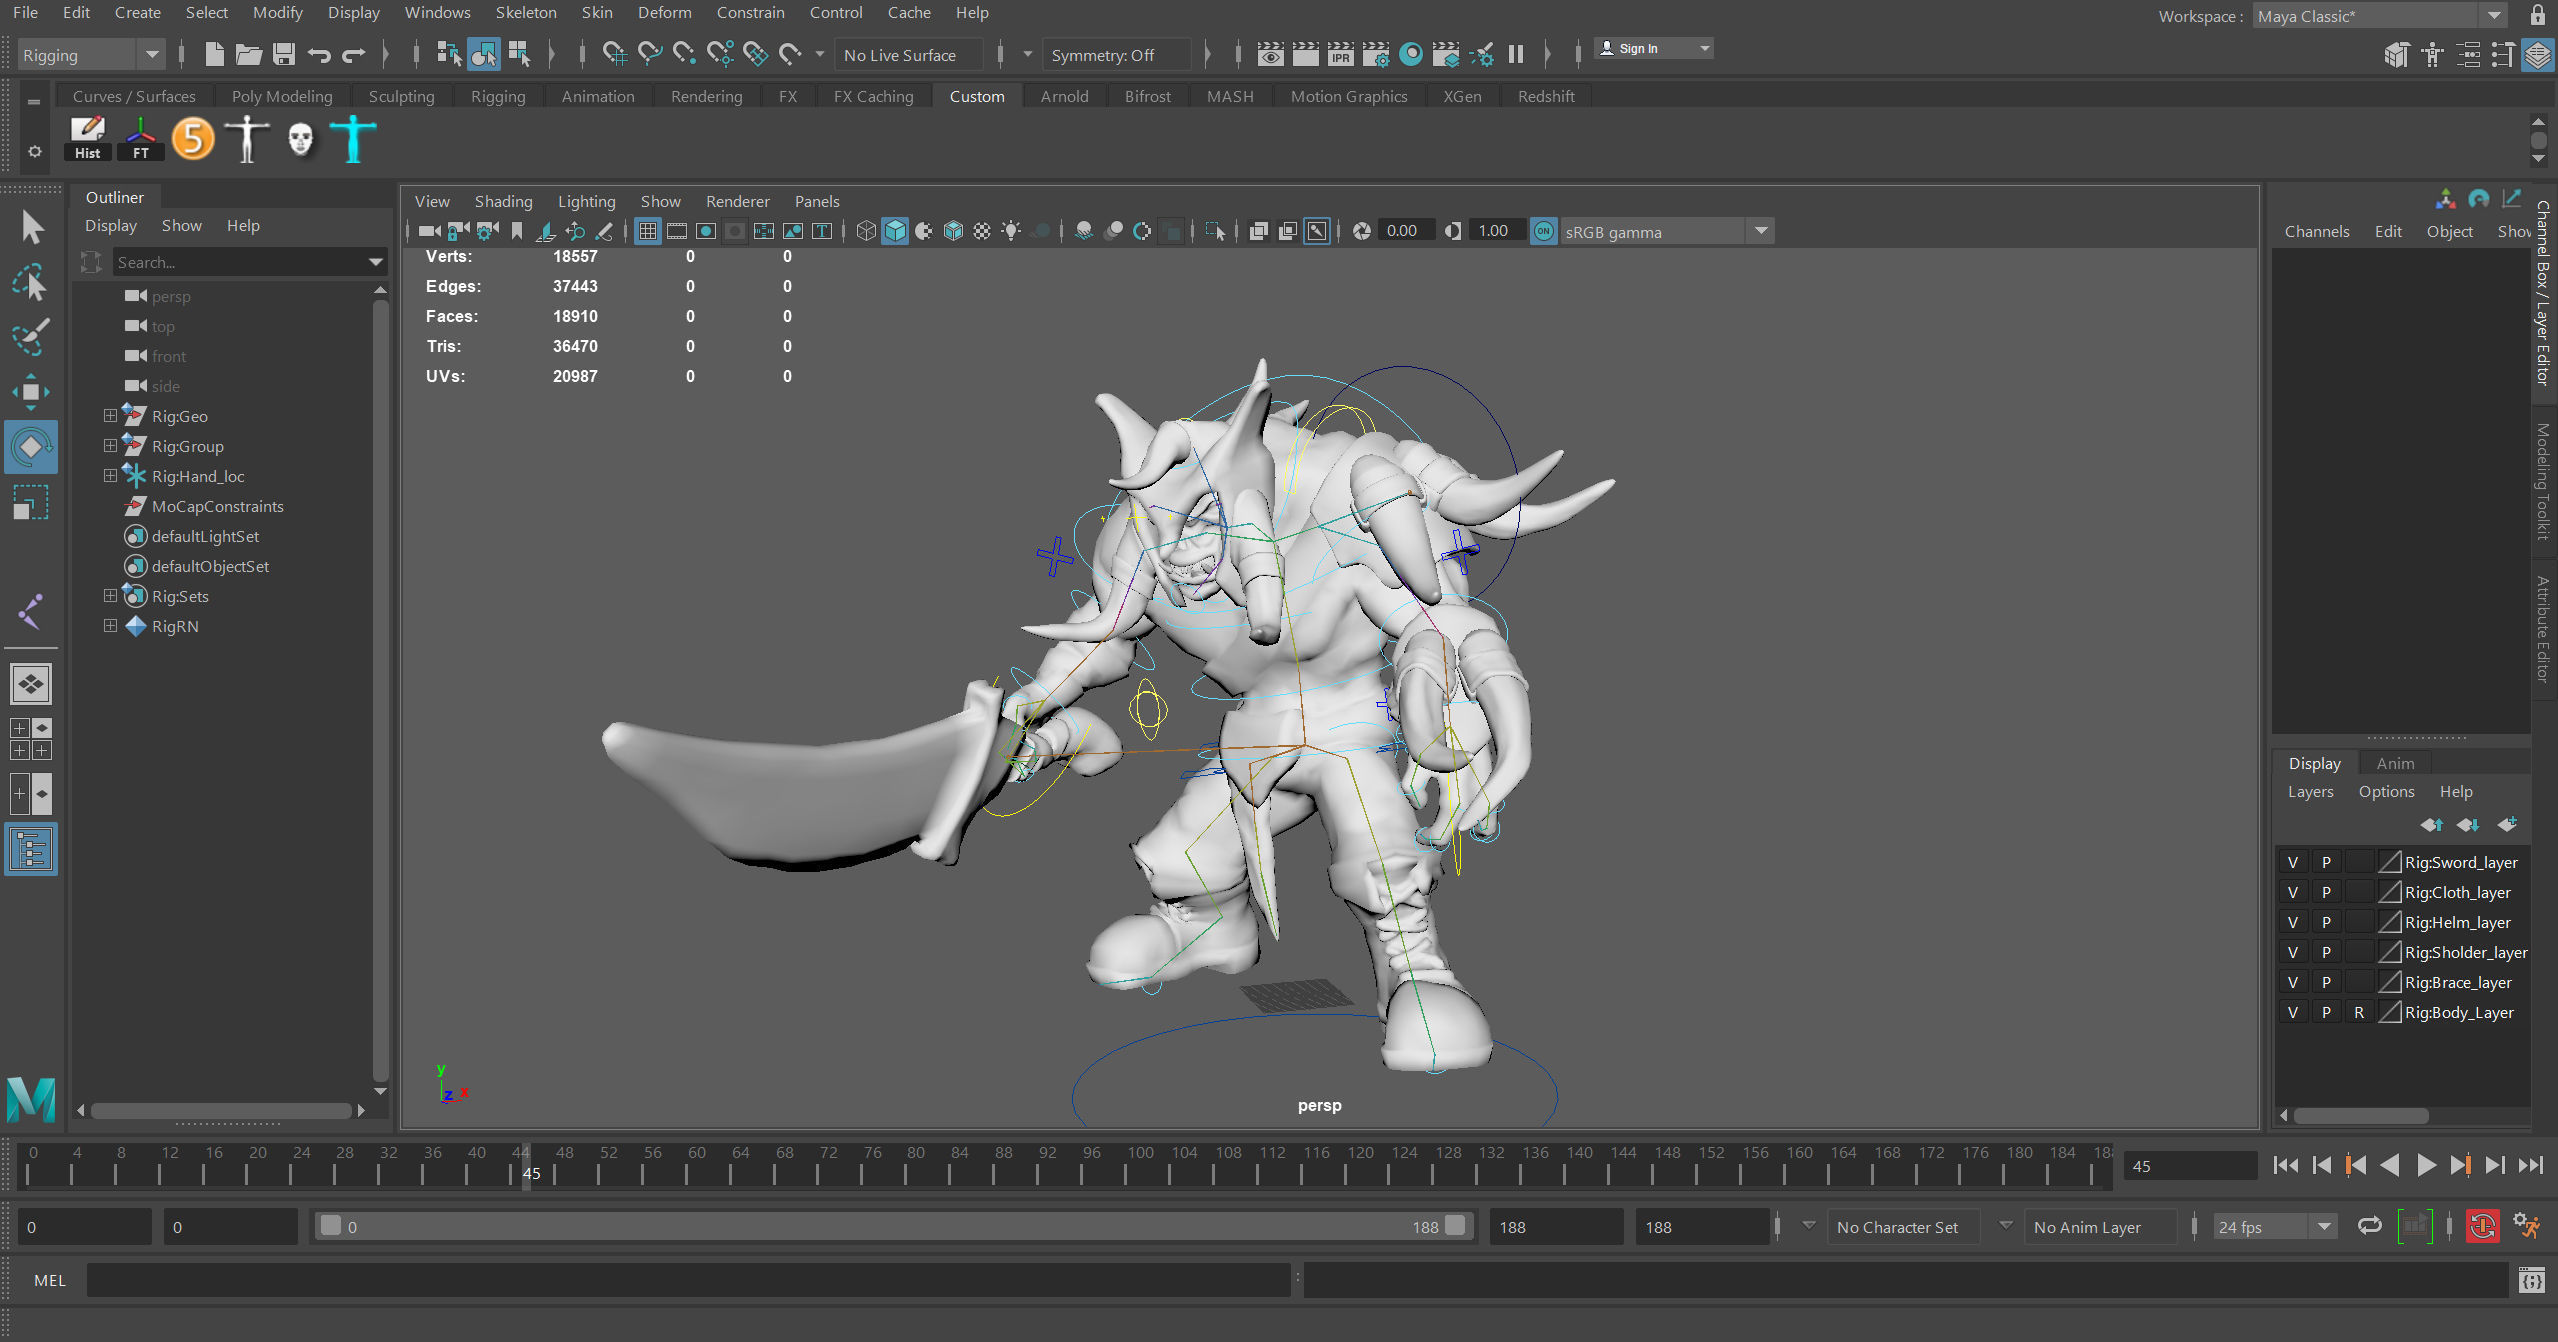Expand the Rig:Group node in Outliner
The width and height of the screenshot is (2558, 1342).
110,445
